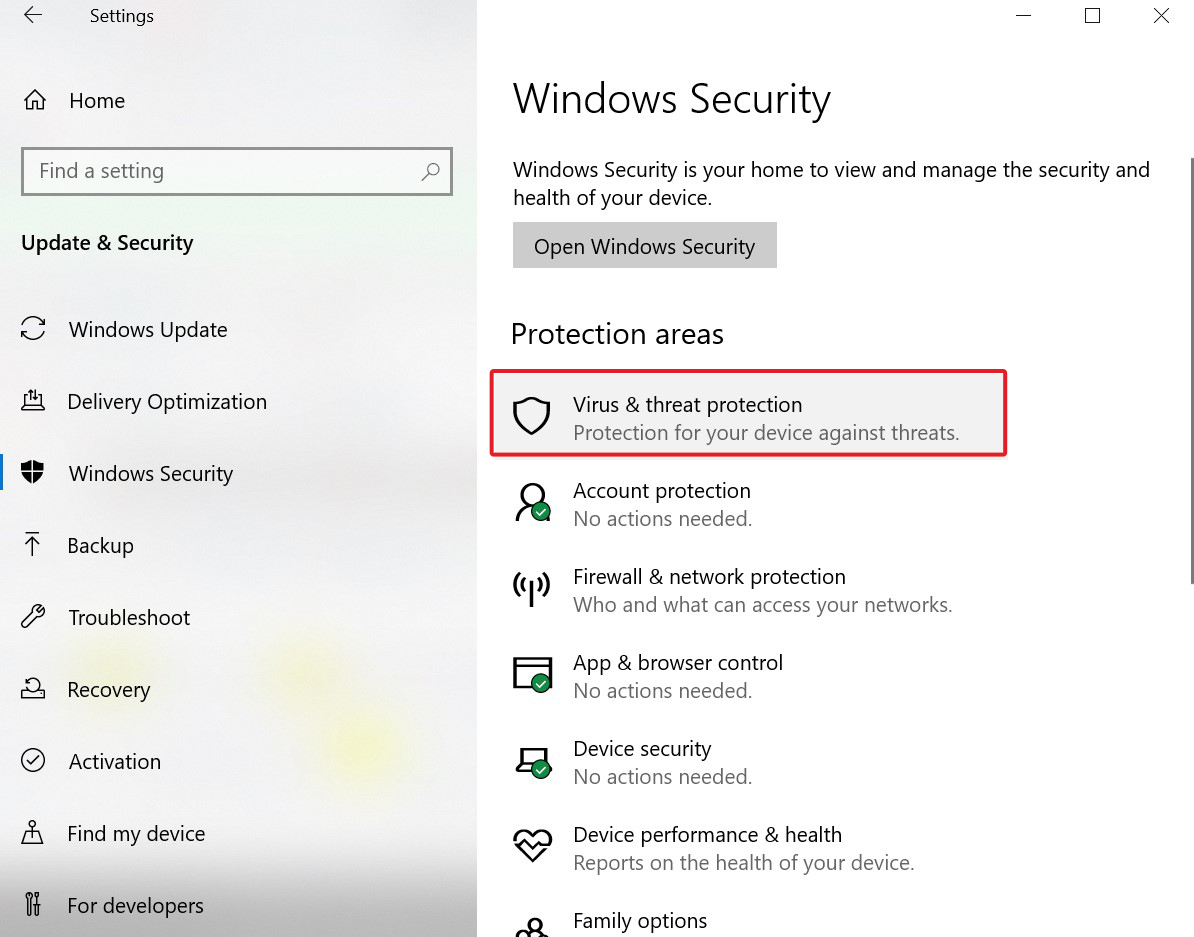Open the Activation settings page

click(114, 762)
